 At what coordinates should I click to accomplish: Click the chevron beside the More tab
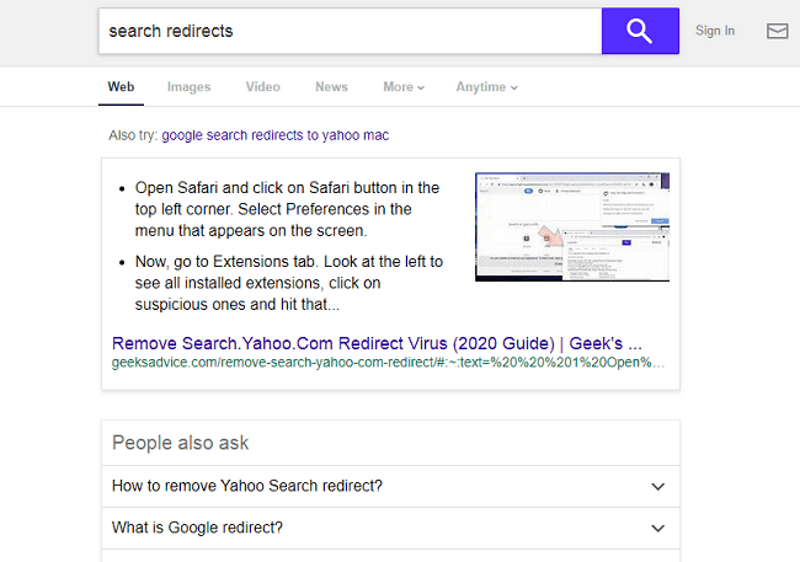point(421,88)
